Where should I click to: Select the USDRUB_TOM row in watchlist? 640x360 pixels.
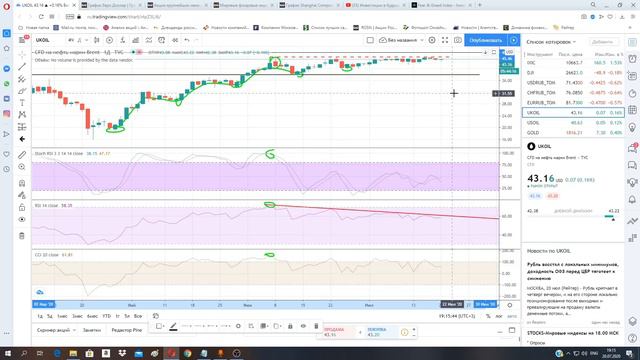573,82
